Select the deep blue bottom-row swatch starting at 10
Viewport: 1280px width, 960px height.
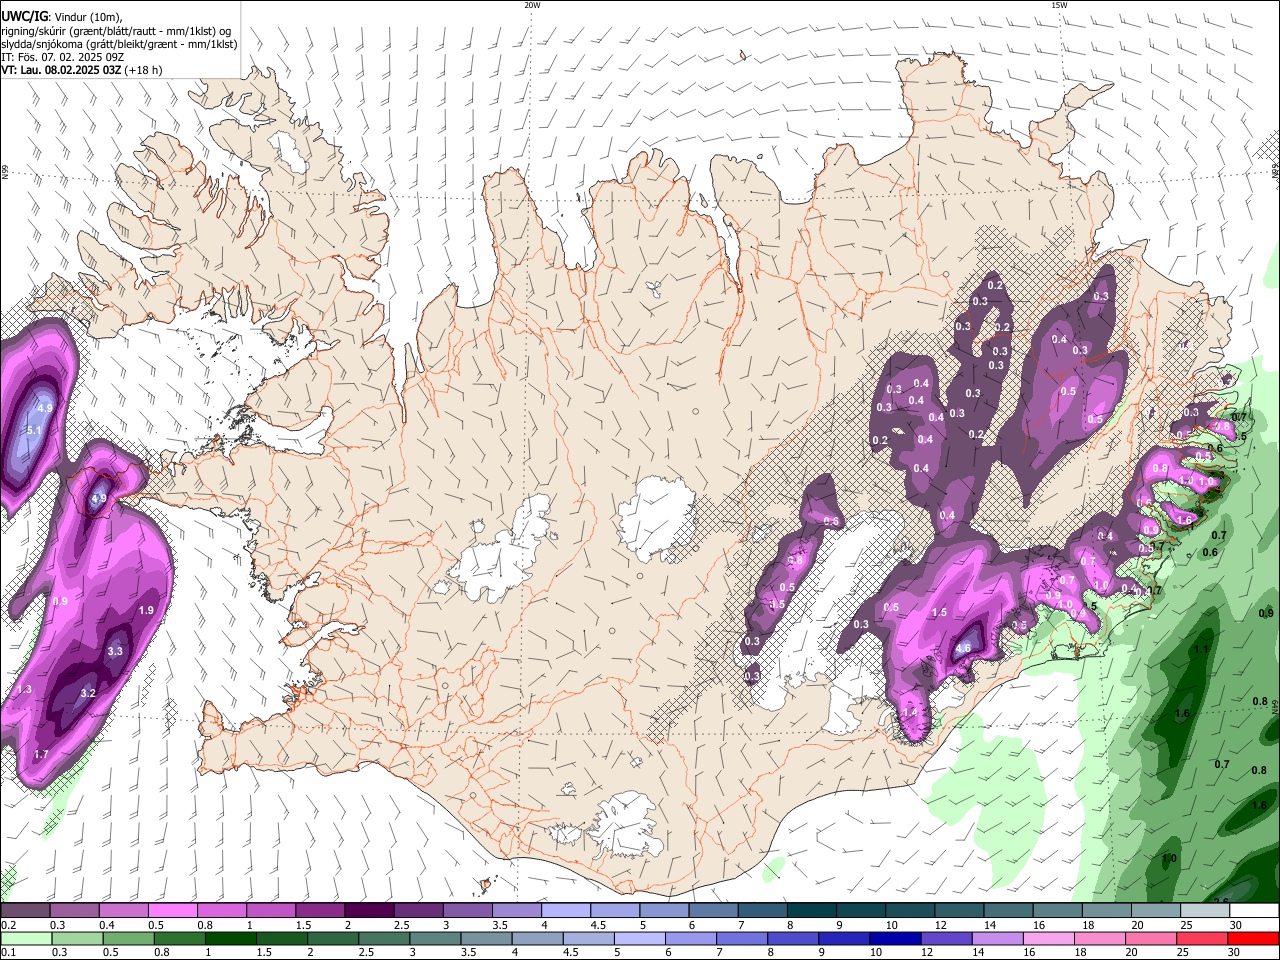[x=896, y=938]
